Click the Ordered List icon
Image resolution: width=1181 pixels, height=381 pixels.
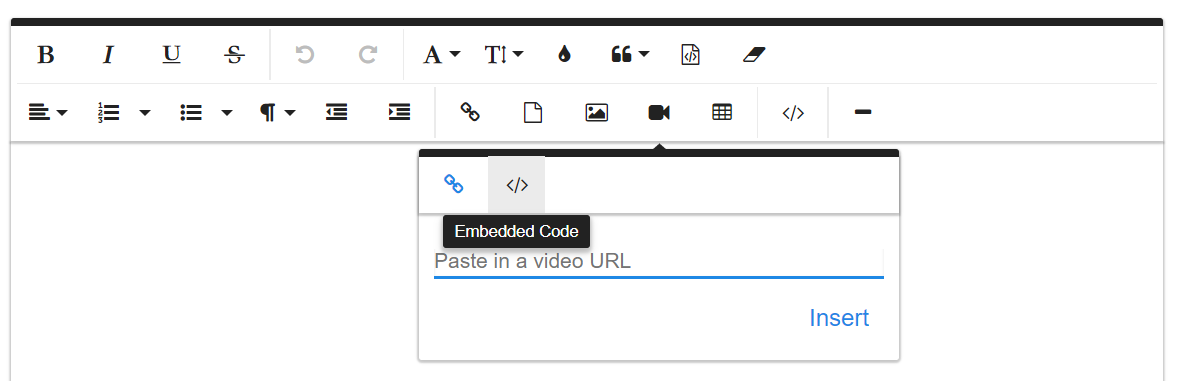tap(109, 113)
